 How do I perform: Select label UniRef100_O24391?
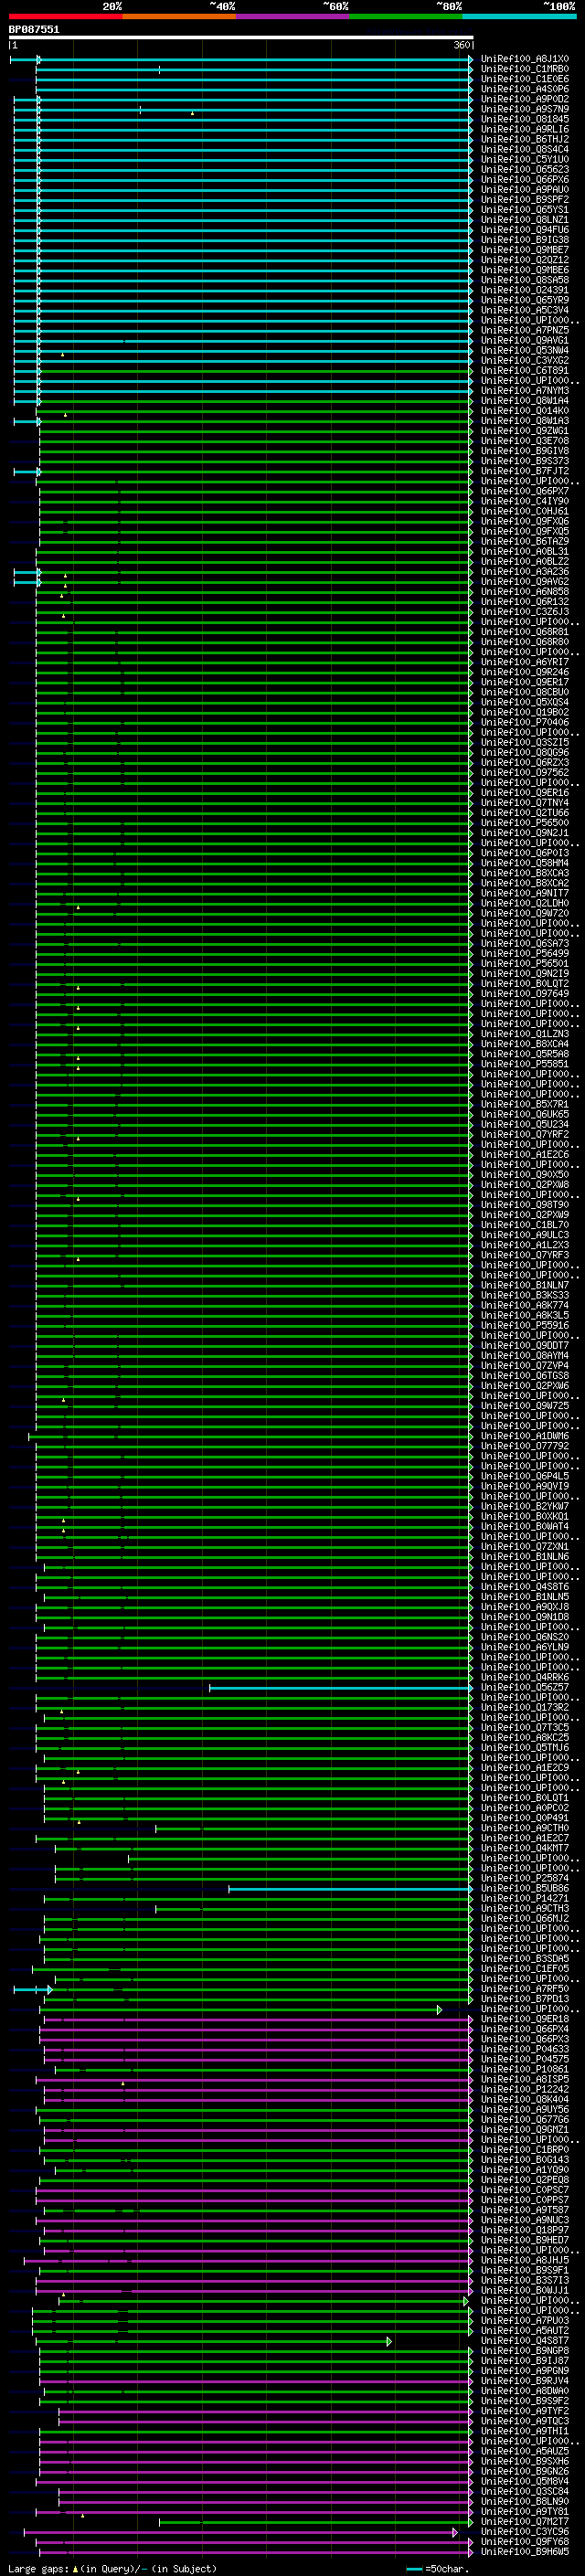click(525, 290)
